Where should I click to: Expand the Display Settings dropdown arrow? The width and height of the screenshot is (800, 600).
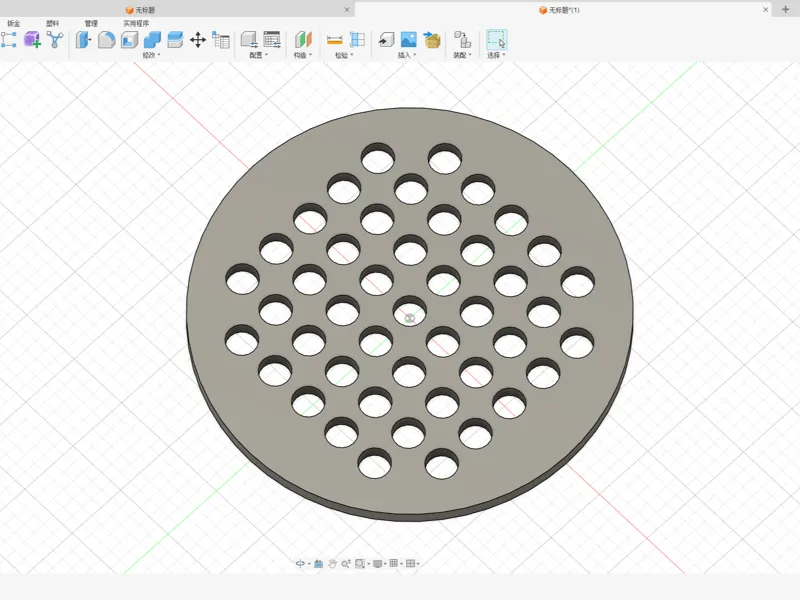[385, 564]
